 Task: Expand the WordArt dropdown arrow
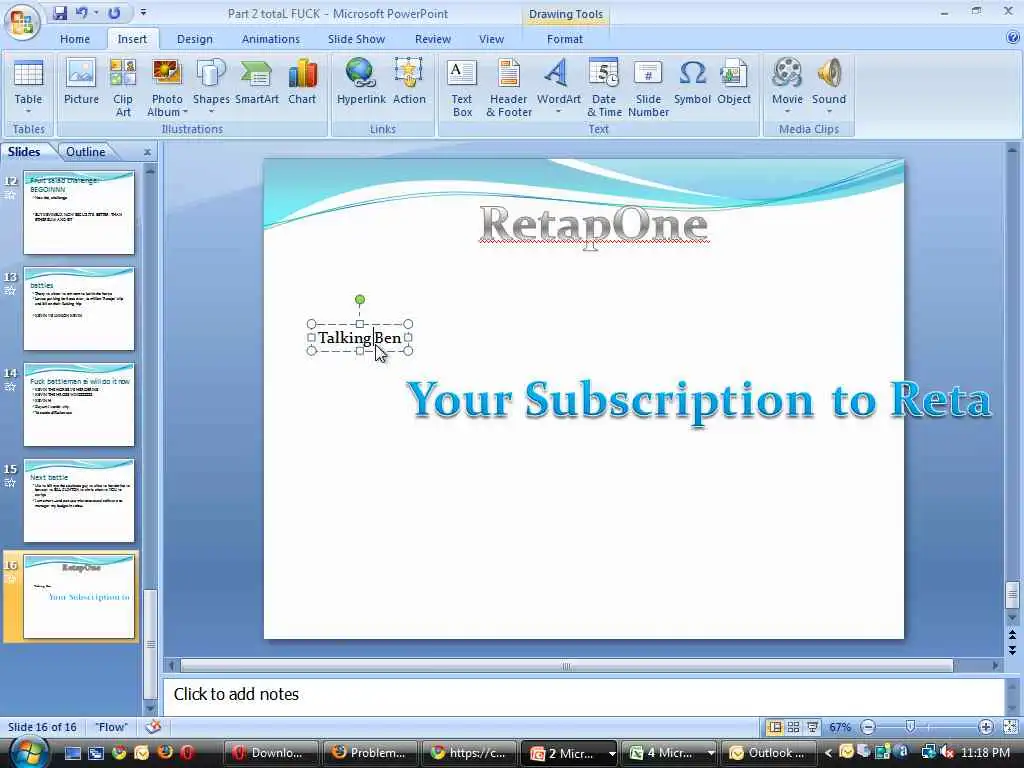[x=558, y=112]
